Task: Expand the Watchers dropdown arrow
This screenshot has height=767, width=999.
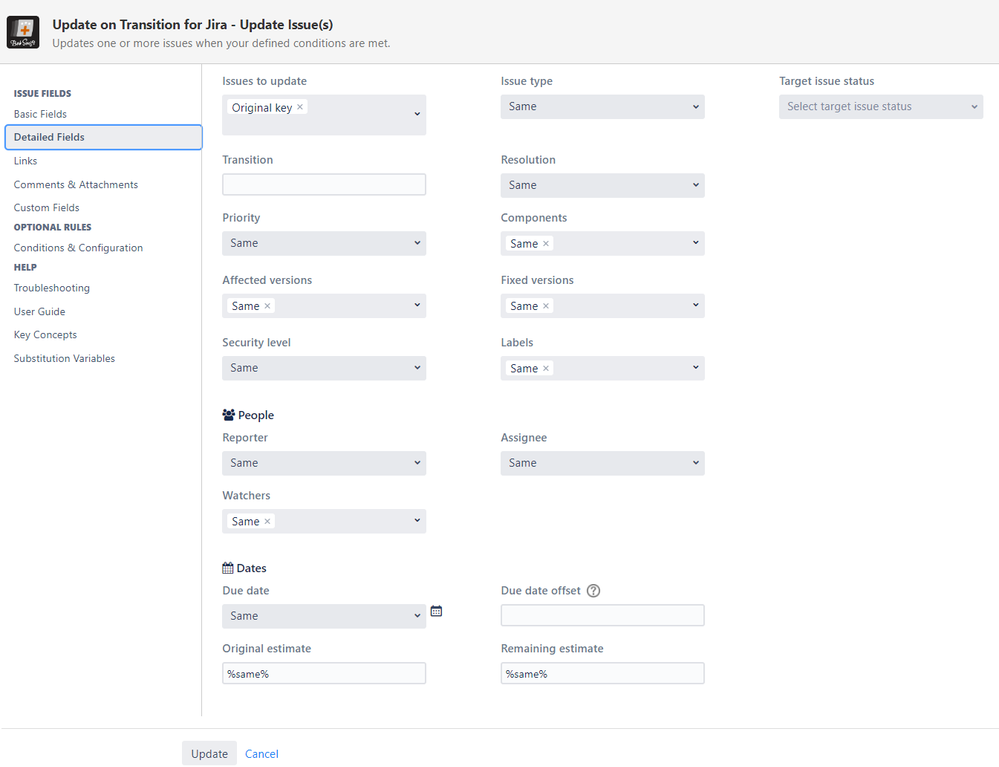Action: (x=417, y=520)
